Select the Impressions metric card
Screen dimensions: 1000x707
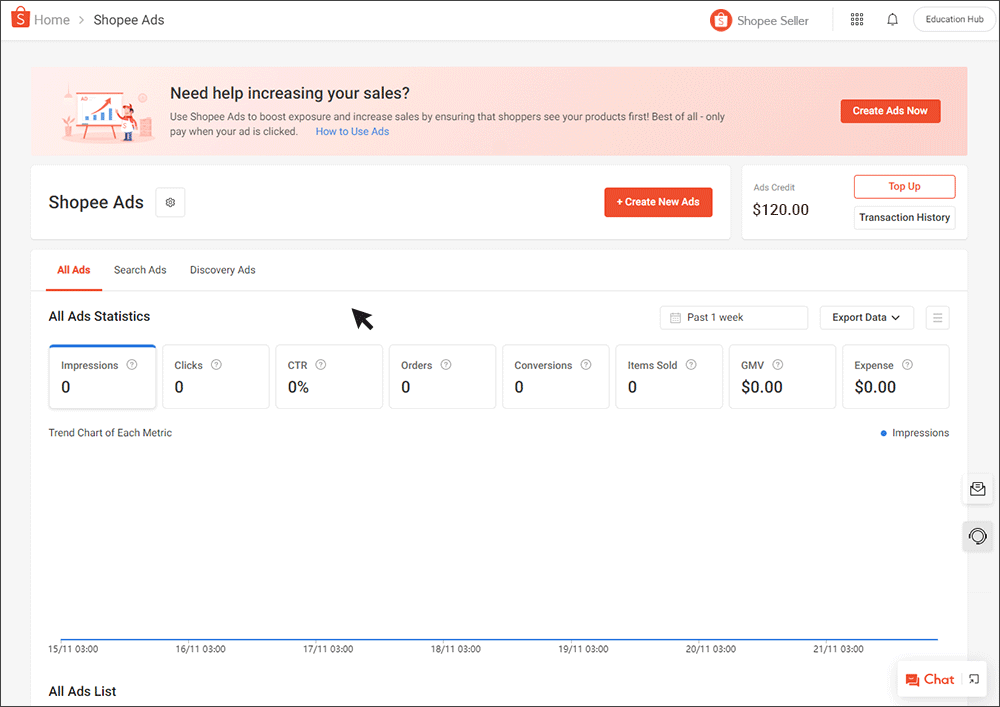point(102,376)
